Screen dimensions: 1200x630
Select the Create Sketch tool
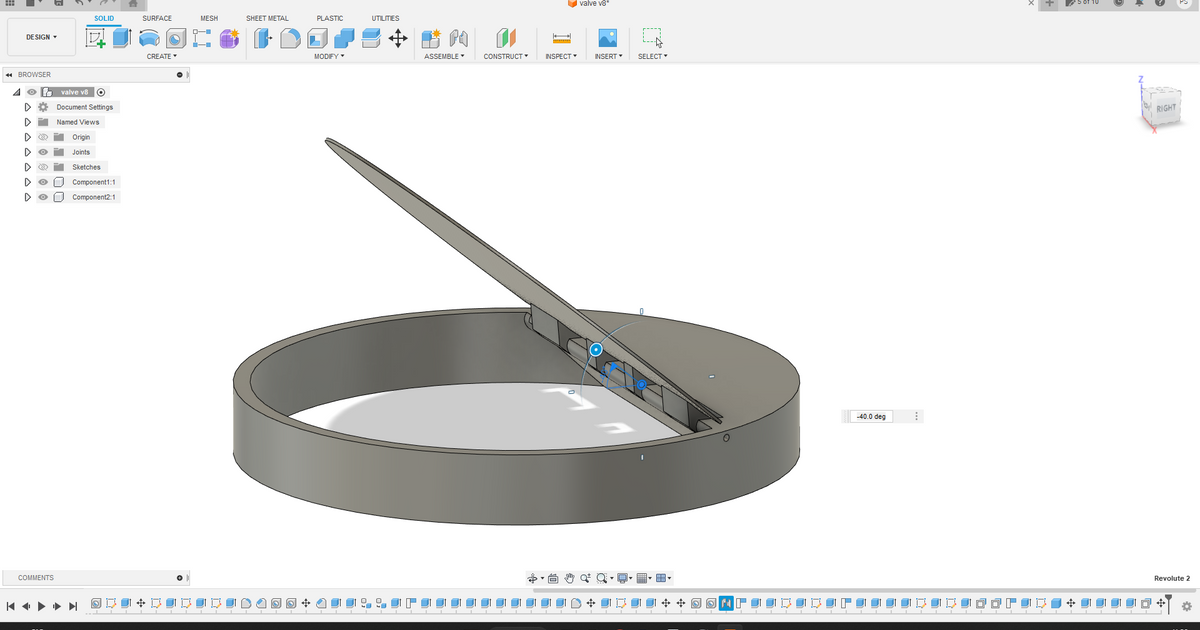coord(96,38)
